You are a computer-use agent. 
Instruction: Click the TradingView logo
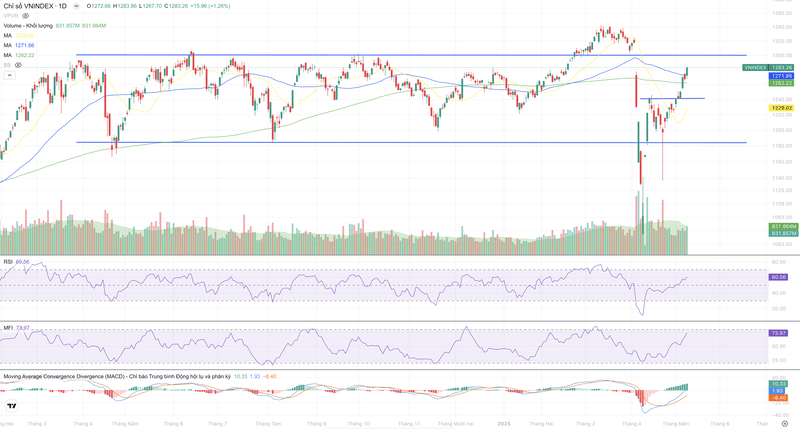[x=11, y=406]
